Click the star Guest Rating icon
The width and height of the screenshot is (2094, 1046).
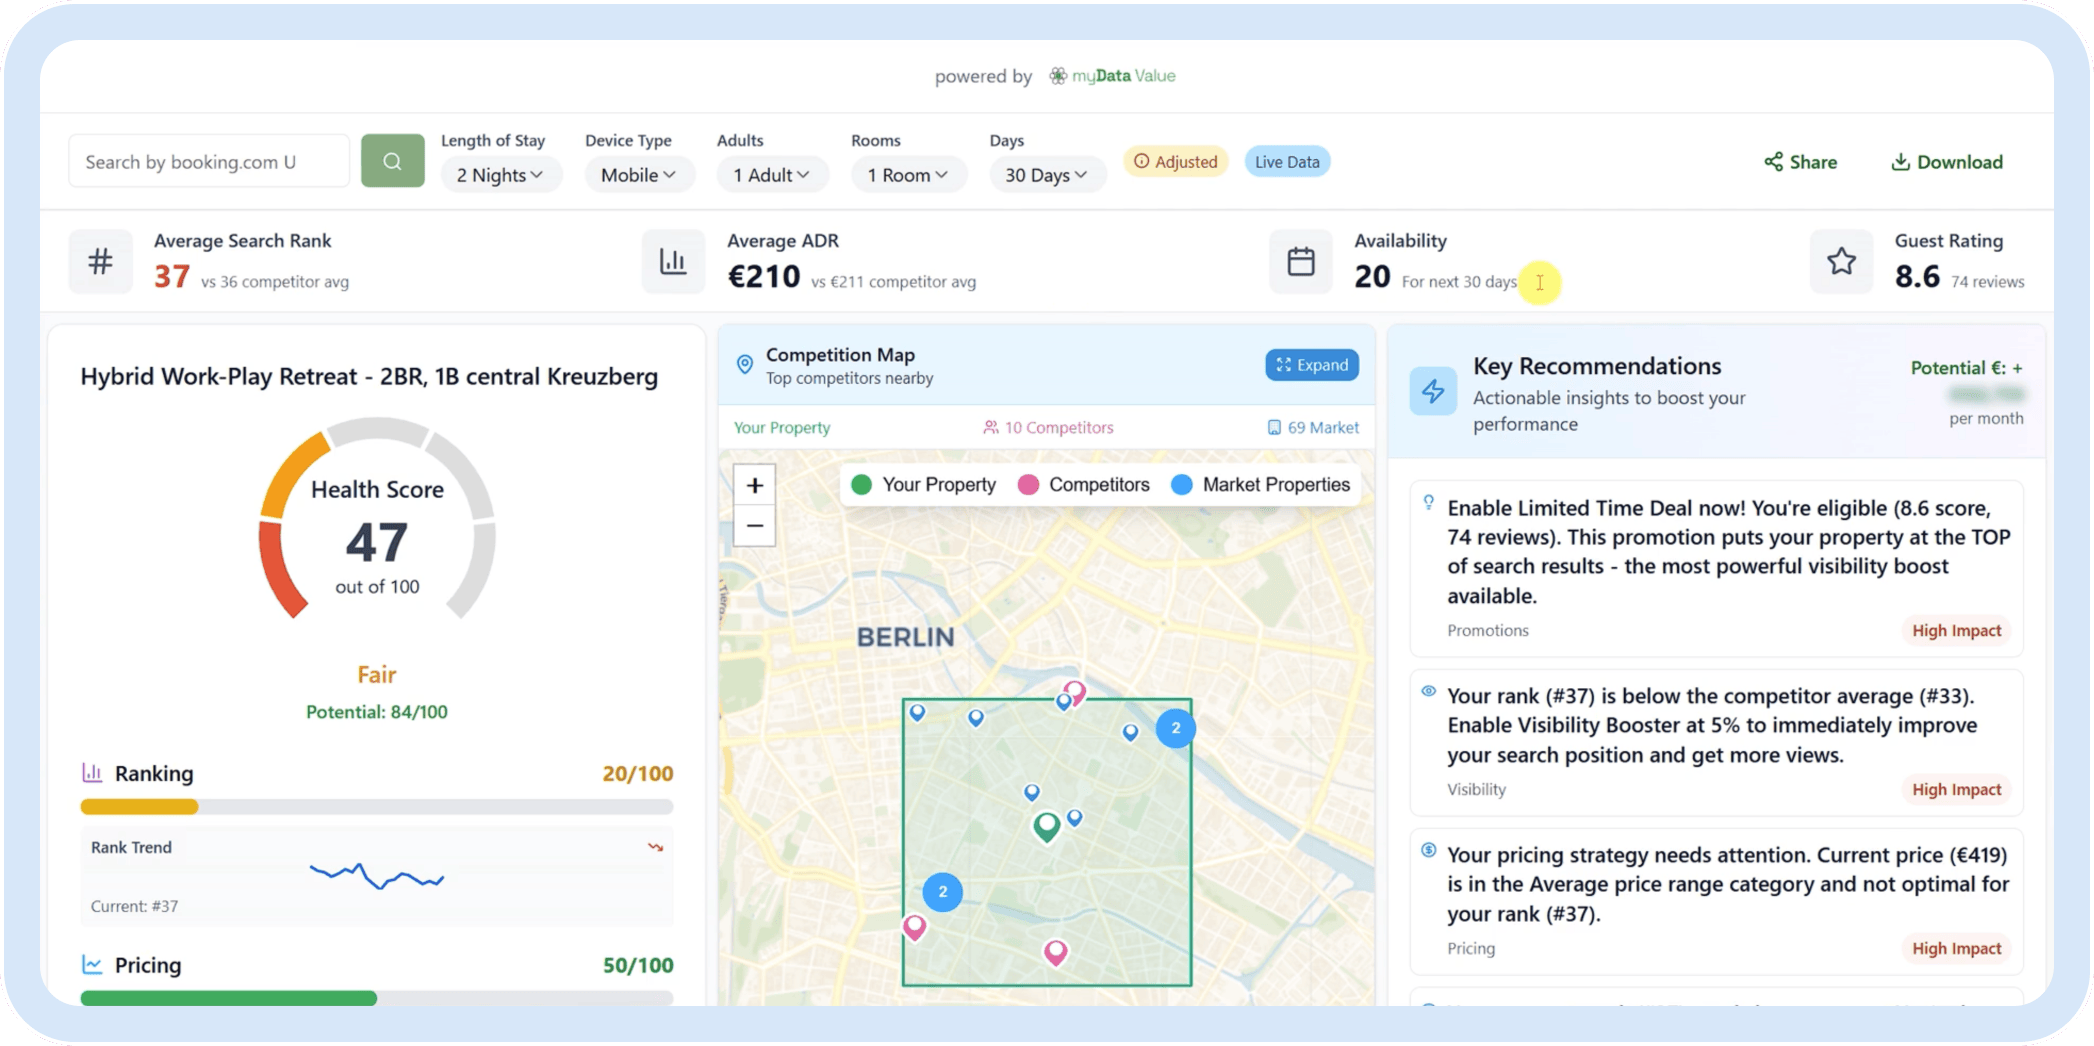pos(1841,262)
